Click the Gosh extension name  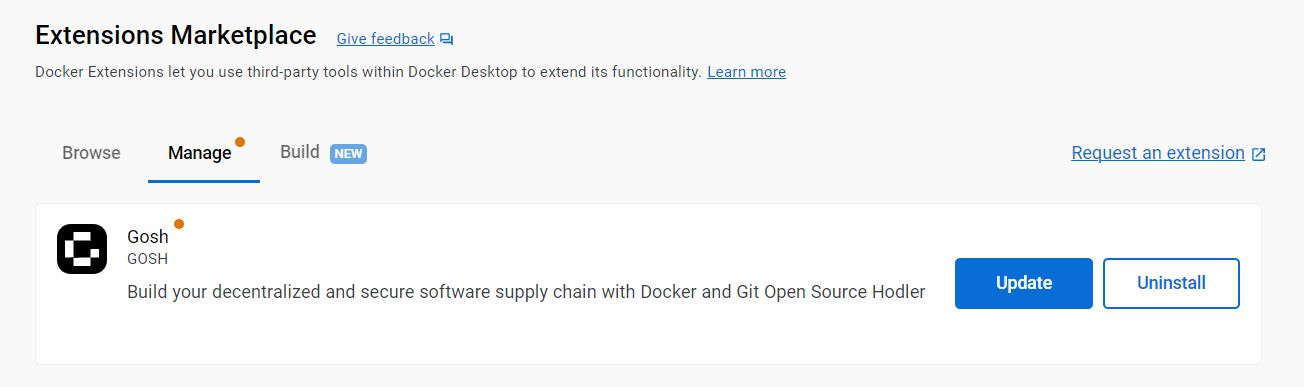[148, 238]
